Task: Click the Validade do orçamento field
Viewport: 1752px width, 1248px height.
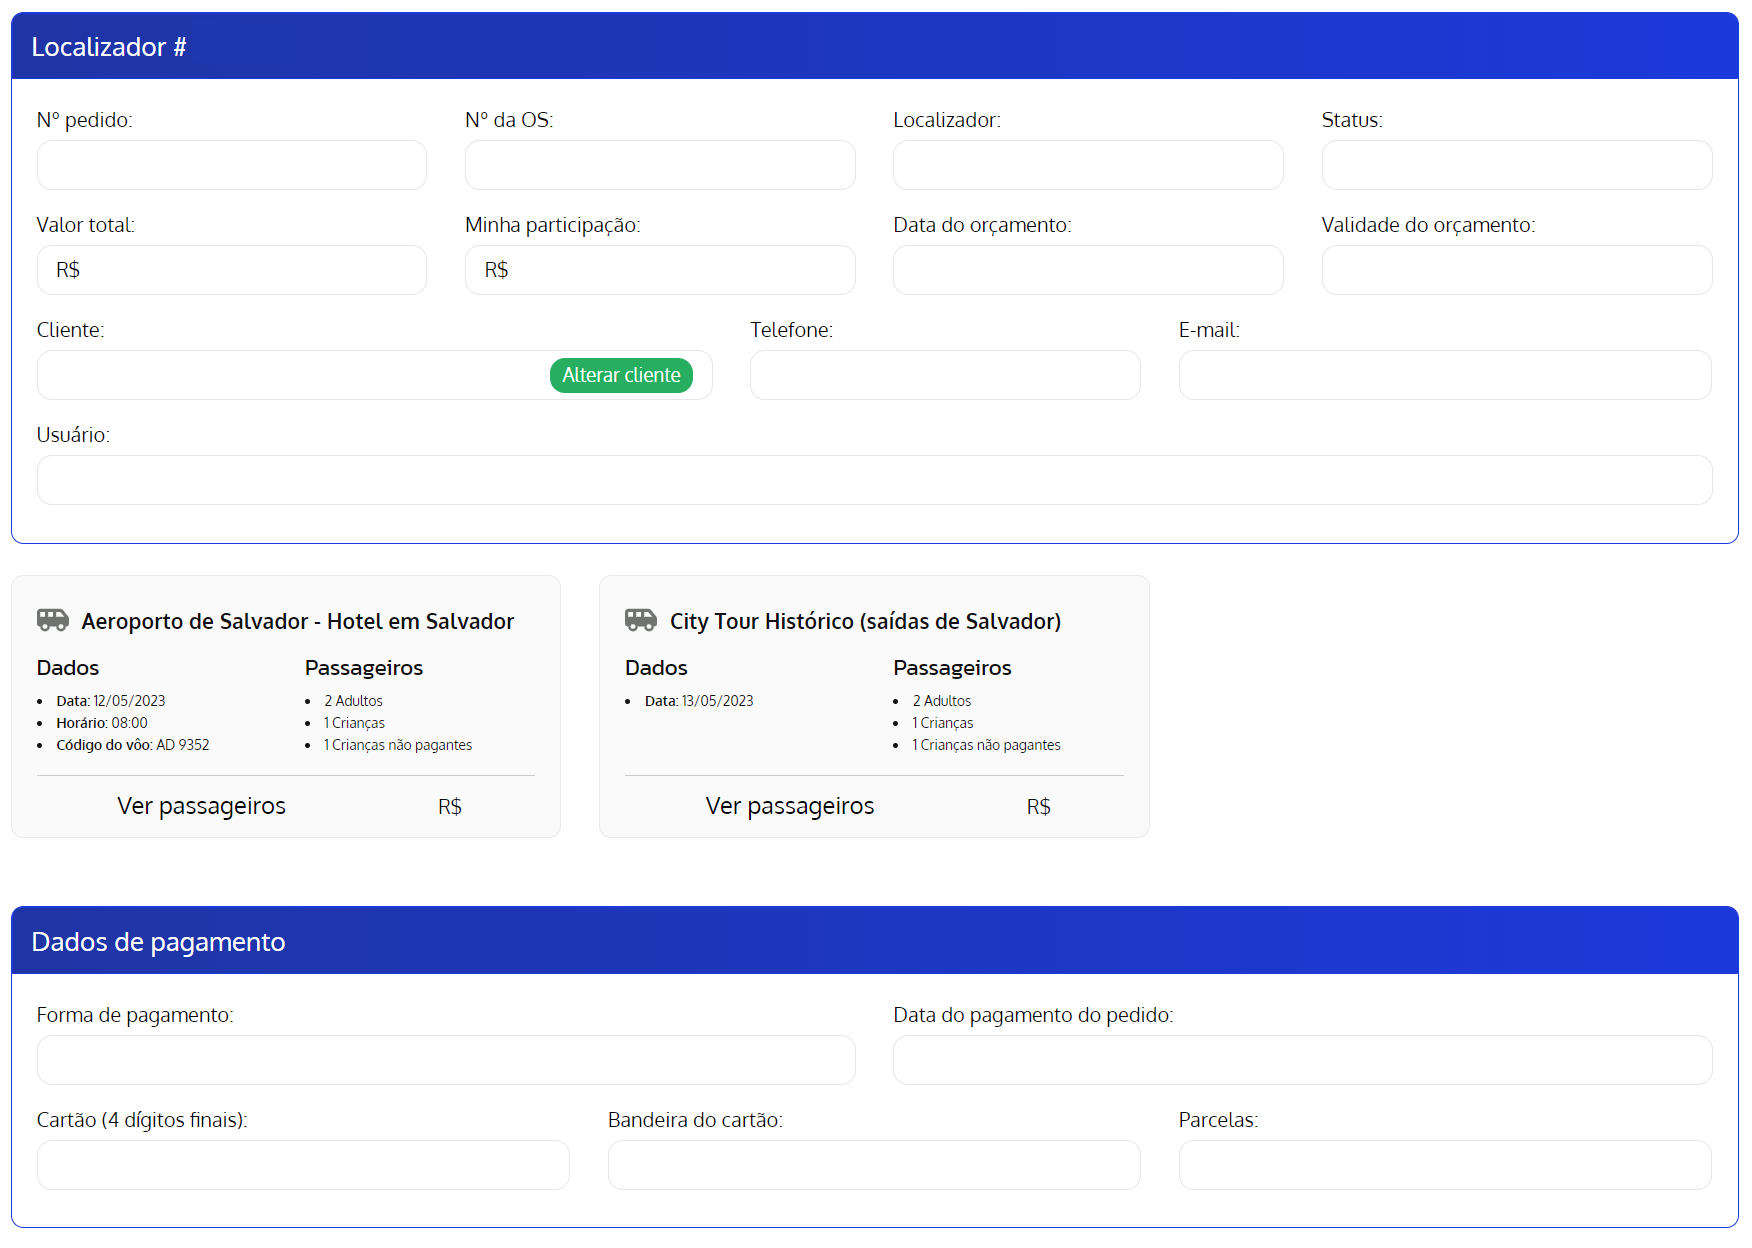Action: pos(1516,270)
